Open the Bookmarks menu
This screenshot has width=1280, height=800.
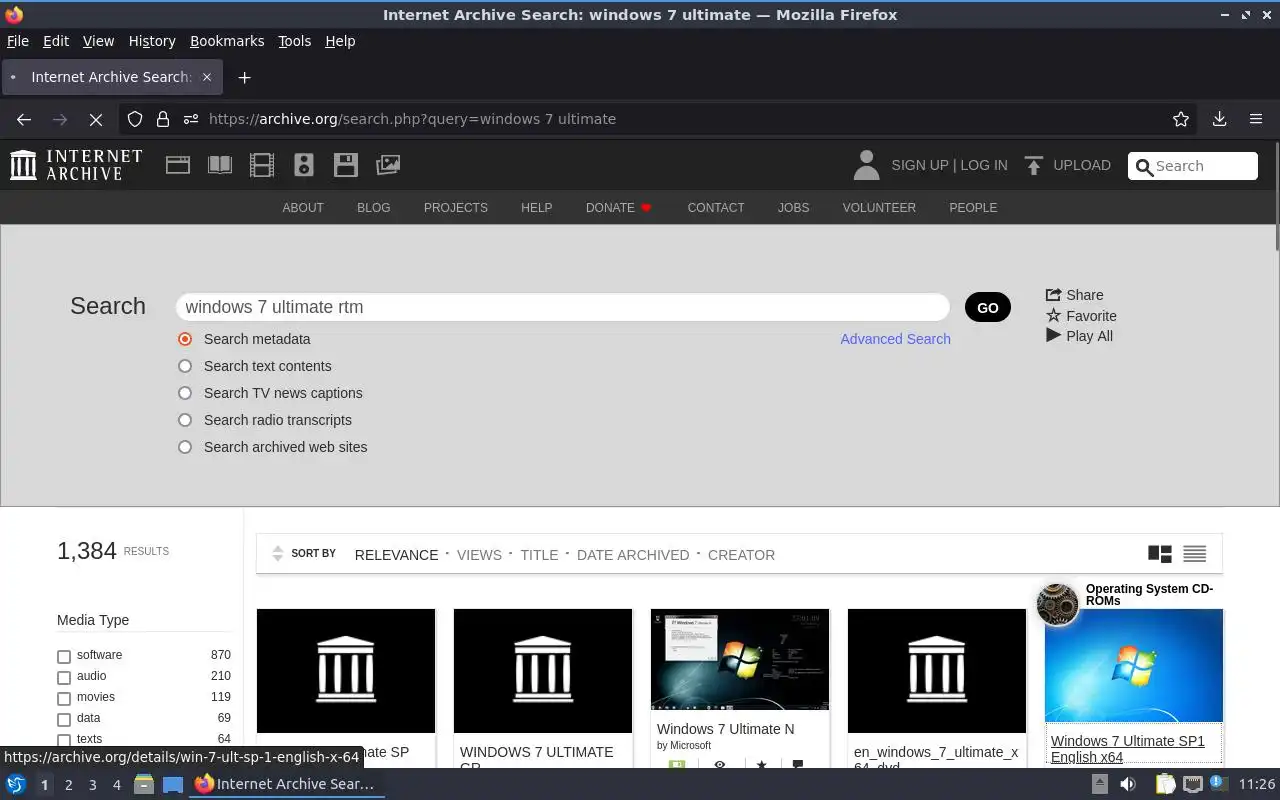(227, 41)
